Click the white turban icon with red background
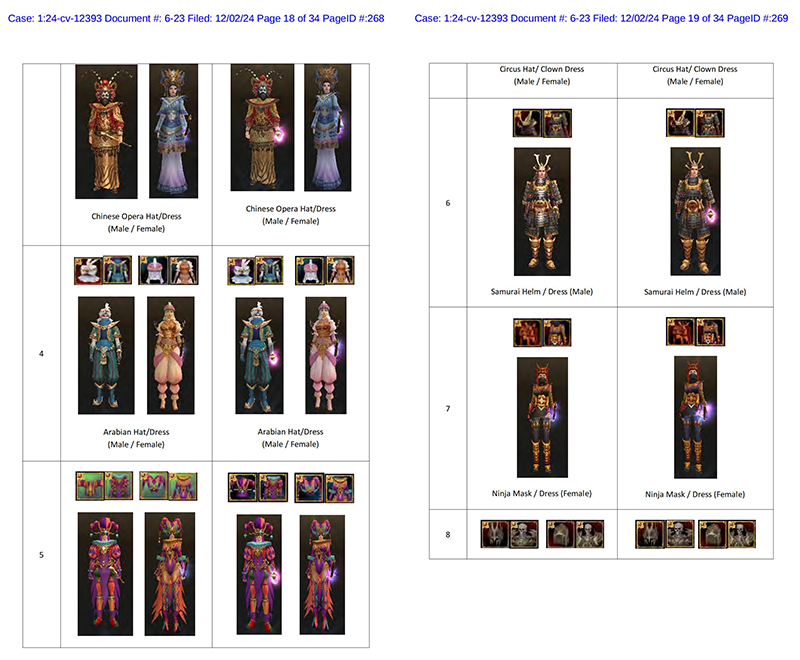This screenshot has width=800, height=660. point(88,270)
